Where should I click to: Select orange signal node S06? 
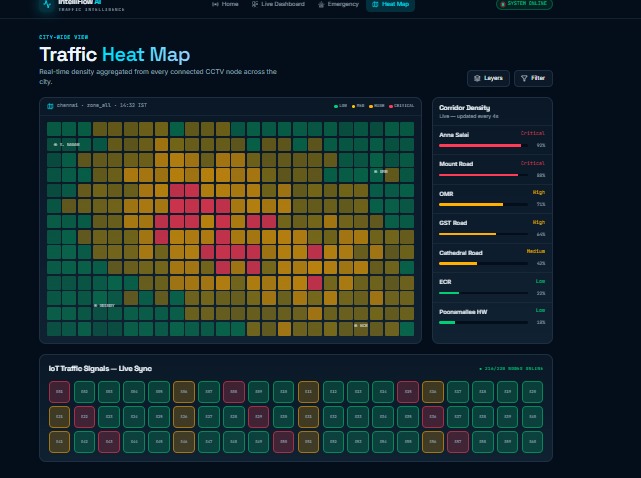[184, 392]
